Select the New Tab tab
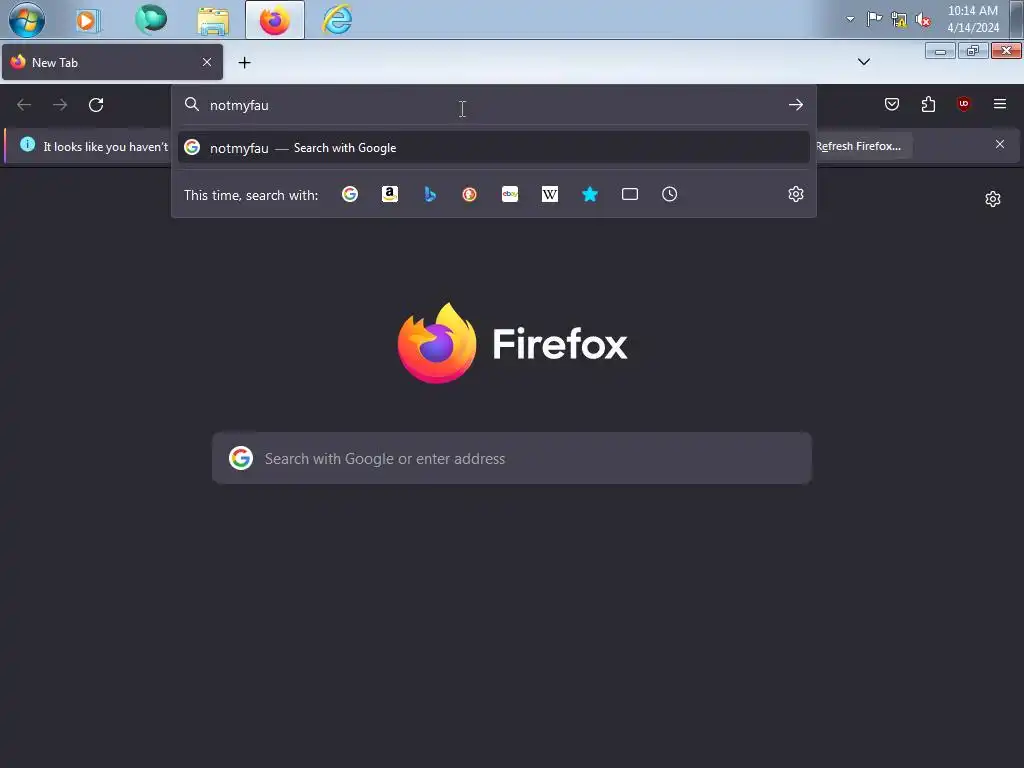The height and width of the screenshot is (768, 1024). point(112,63)
